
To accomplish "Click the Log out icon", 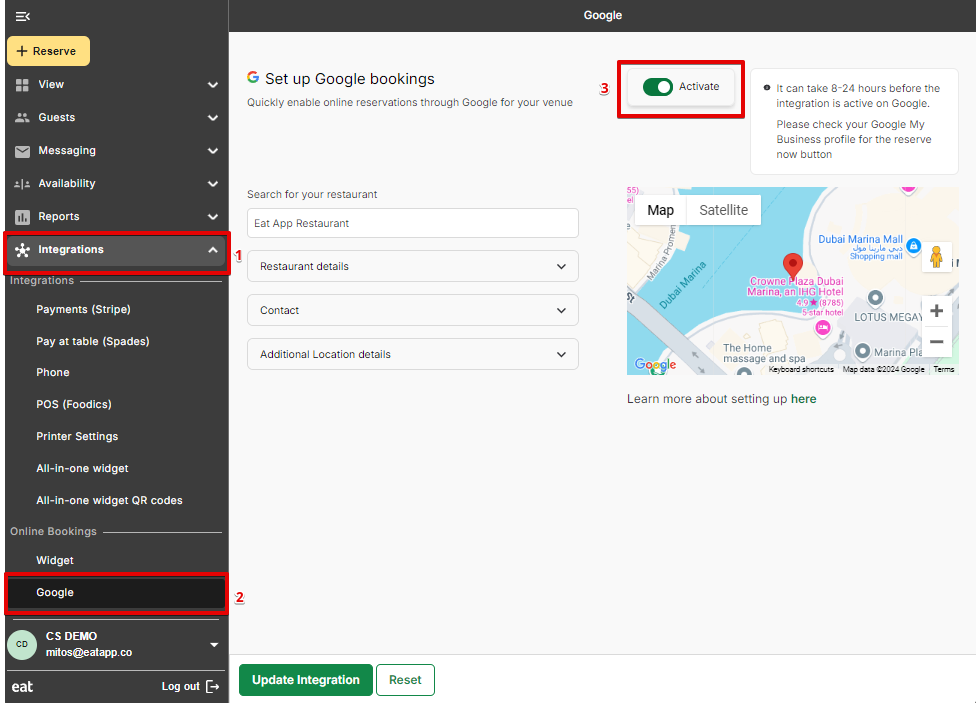I will coord(212,687).
